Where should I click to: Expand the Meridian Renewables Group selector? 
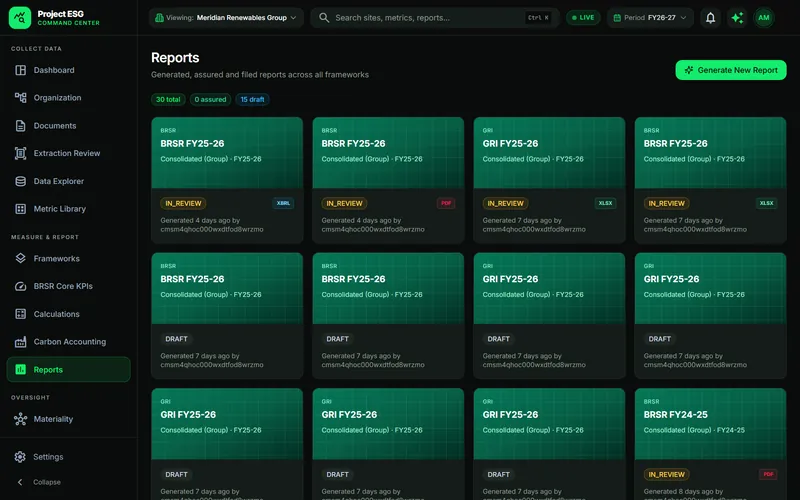(226, 18)
